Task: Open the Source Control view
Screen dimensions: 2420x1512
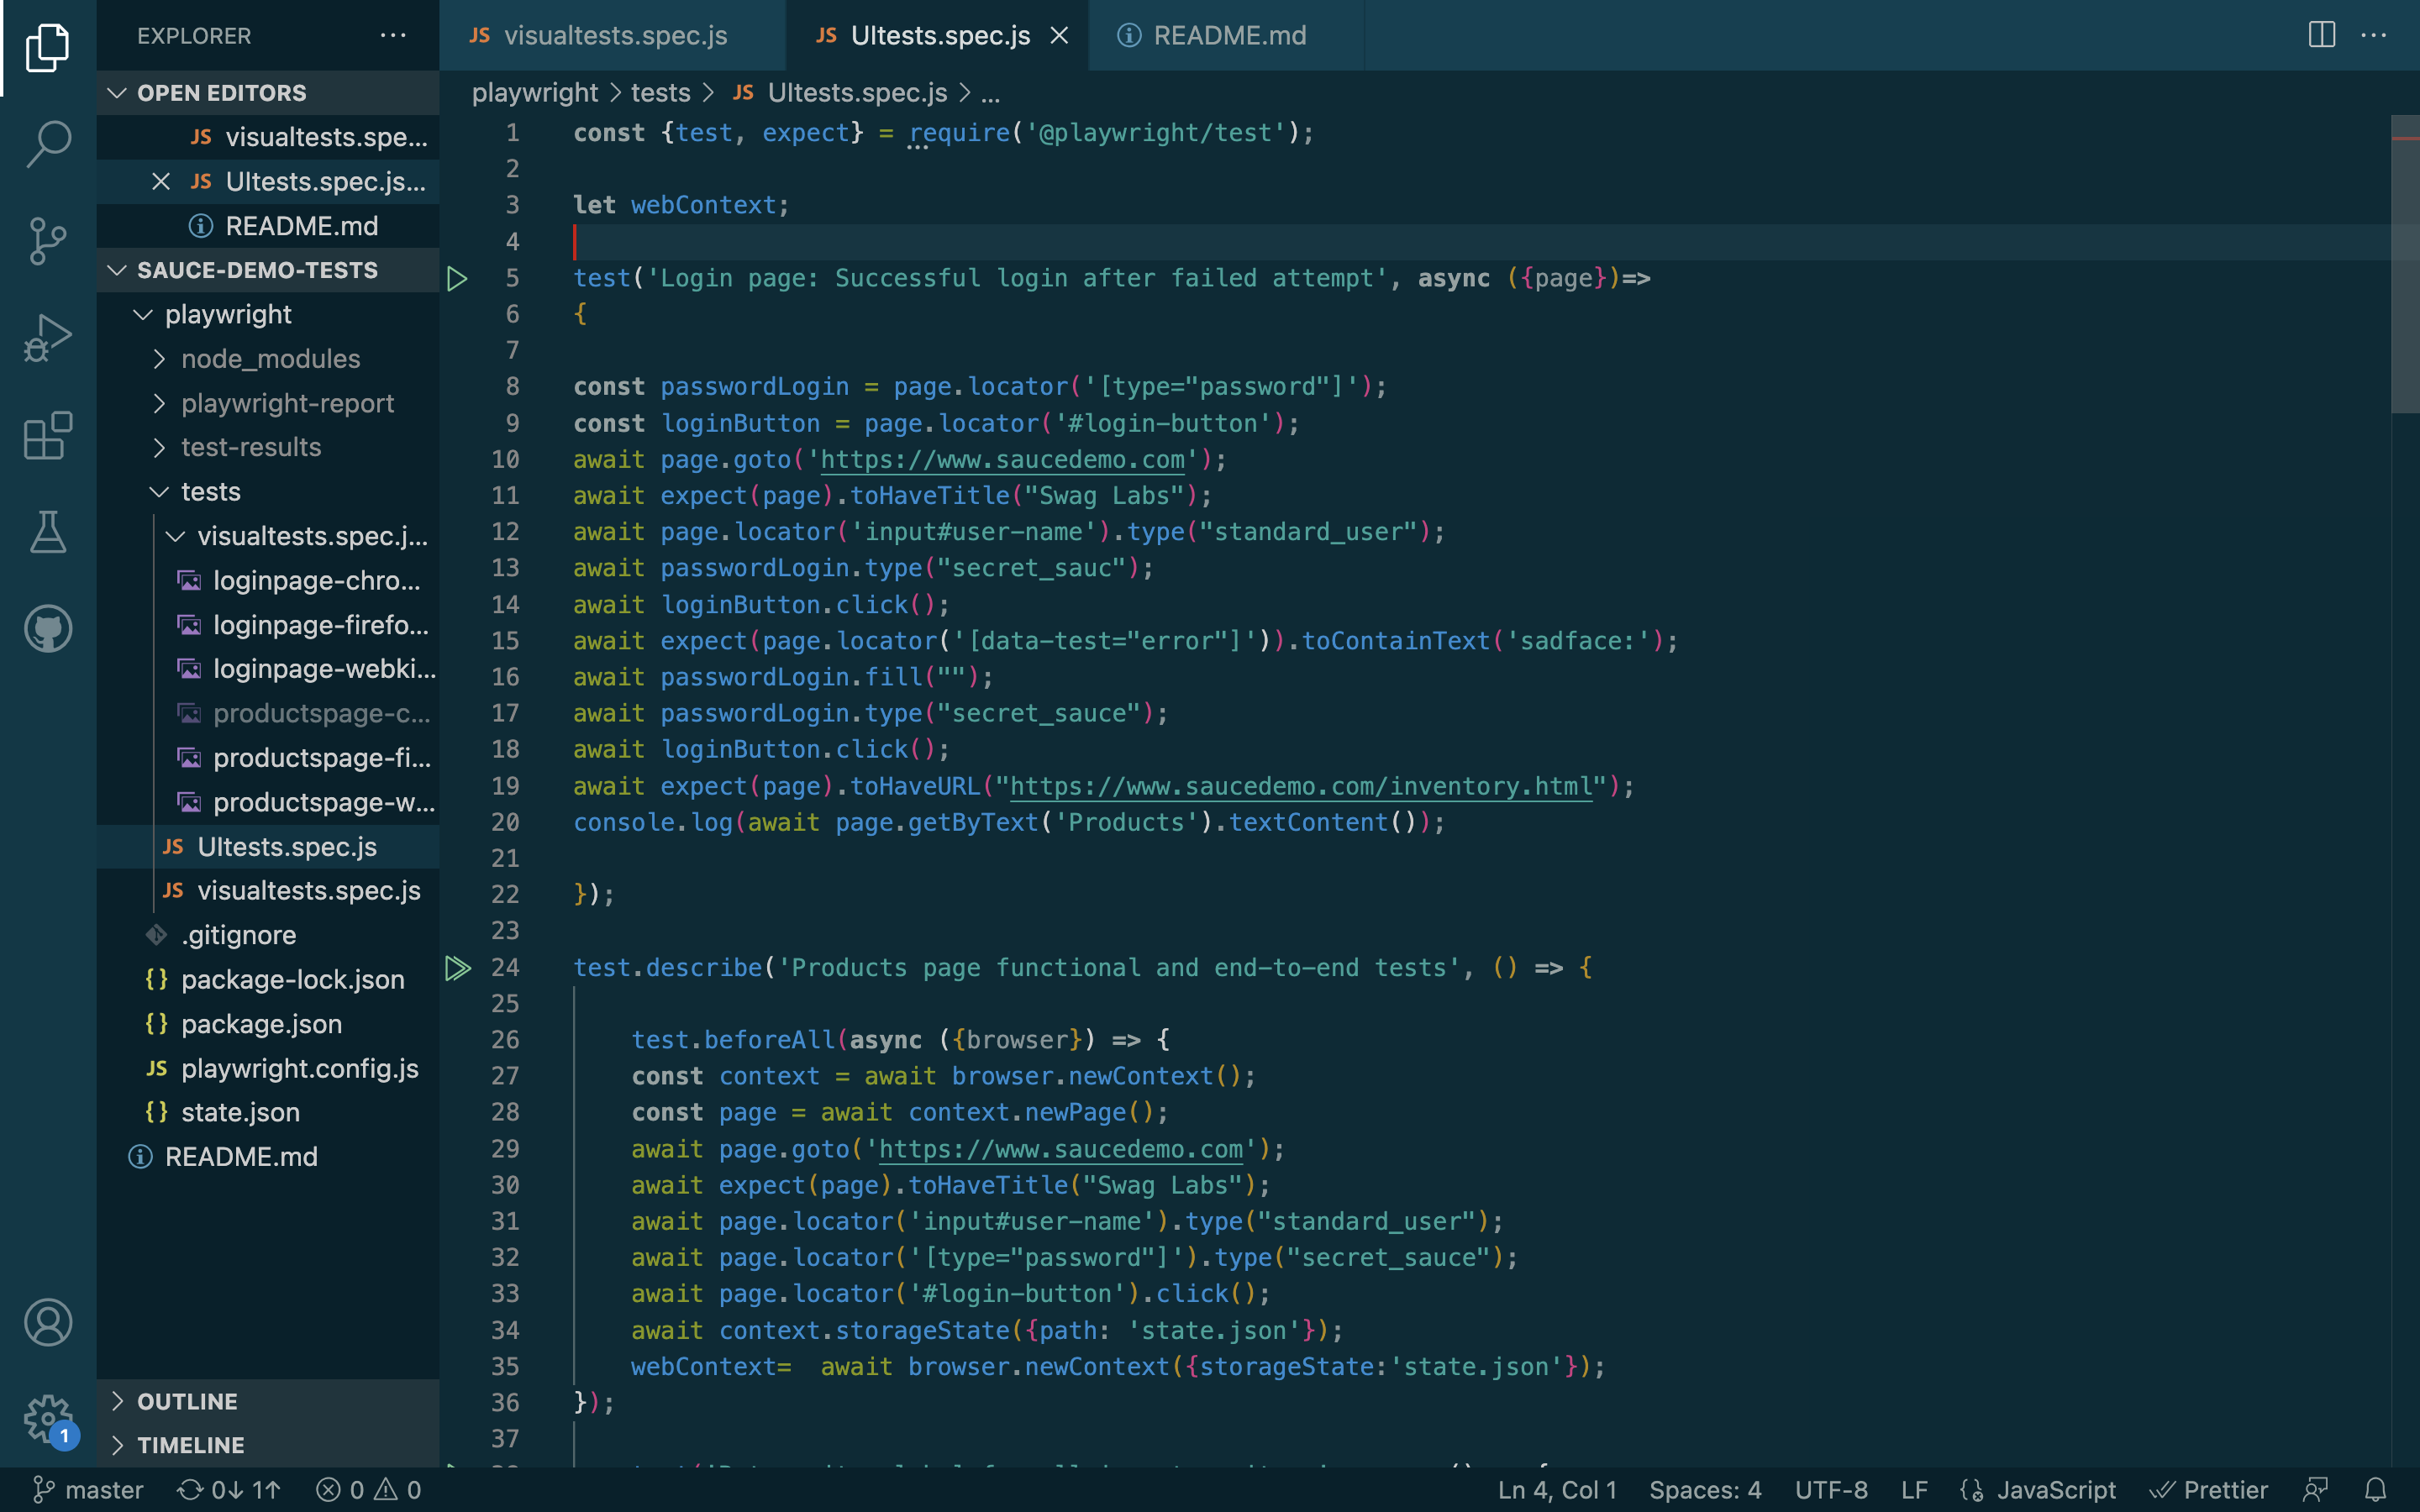Action: tap(48, 241)
